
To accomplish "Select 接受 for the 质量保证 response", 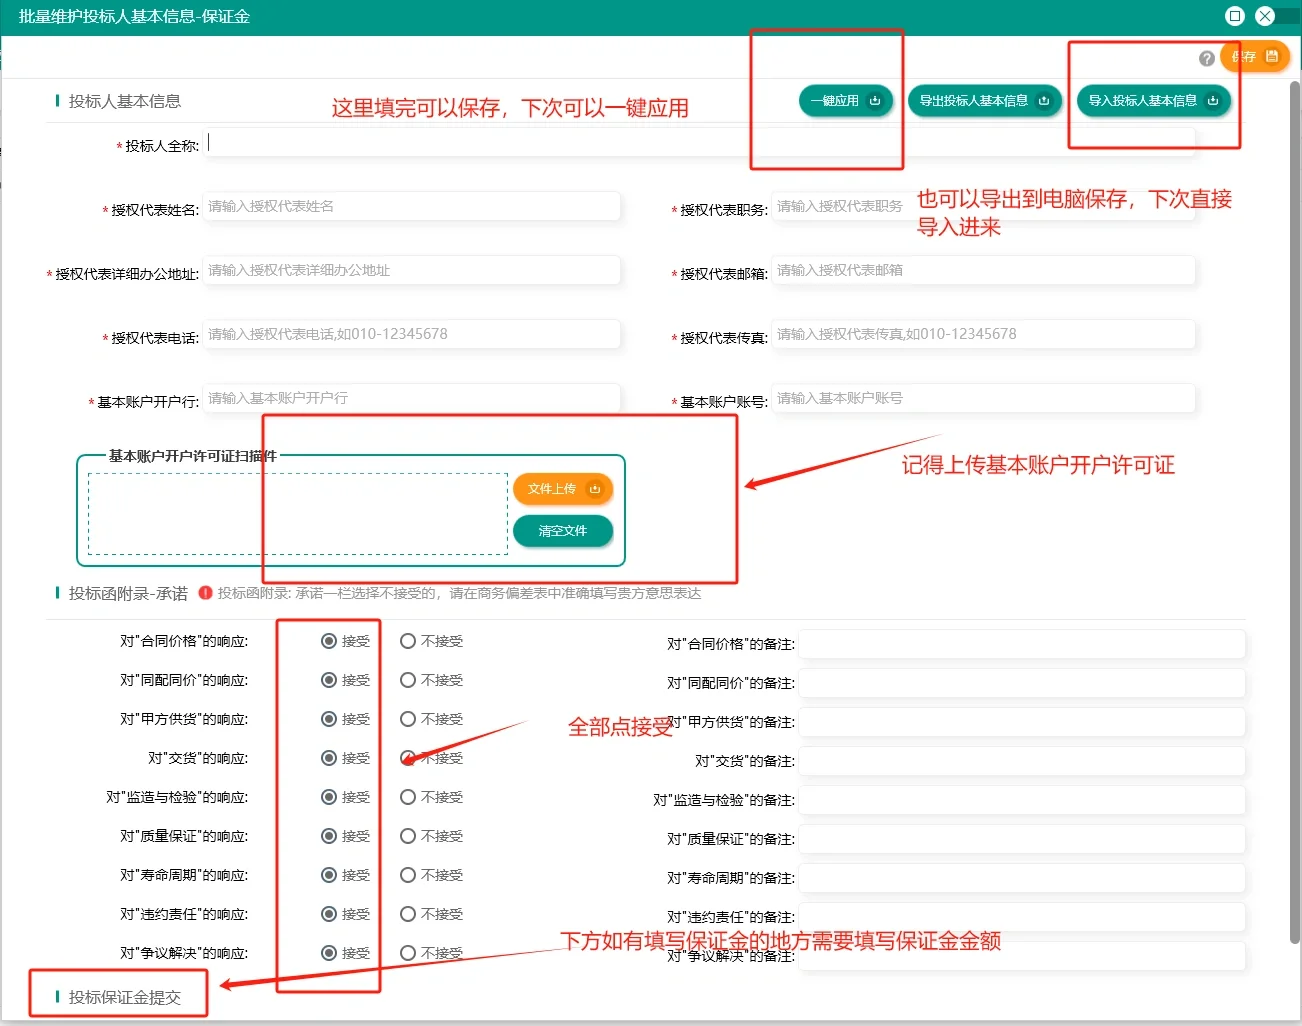I will click(328, 835).
